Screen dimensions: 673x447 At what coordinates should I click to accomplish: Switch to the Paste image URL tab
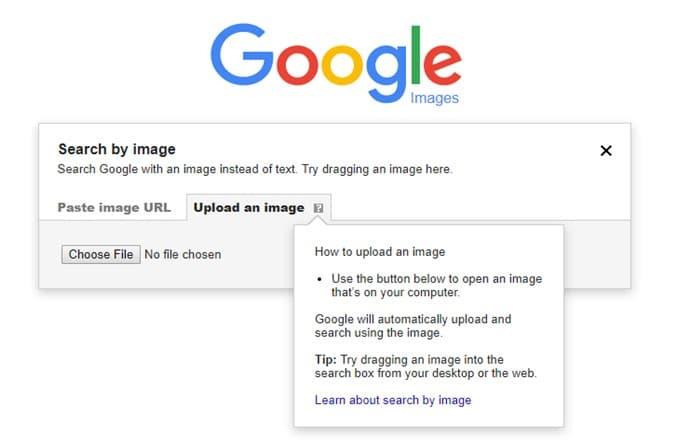114,208
